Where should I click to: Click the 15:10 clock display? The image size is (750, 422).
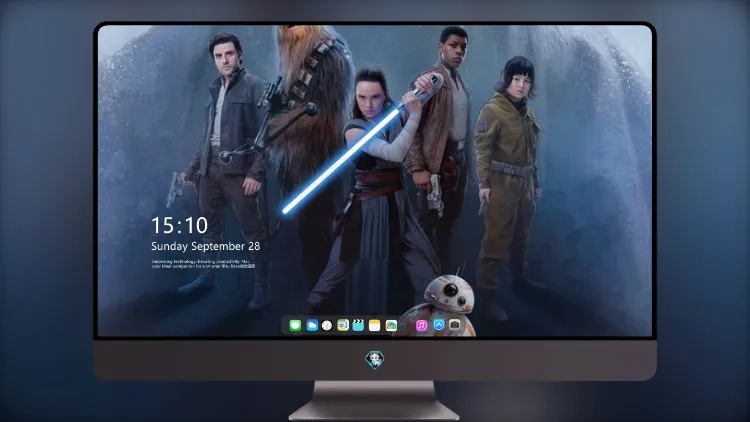[x=179, y=225]
